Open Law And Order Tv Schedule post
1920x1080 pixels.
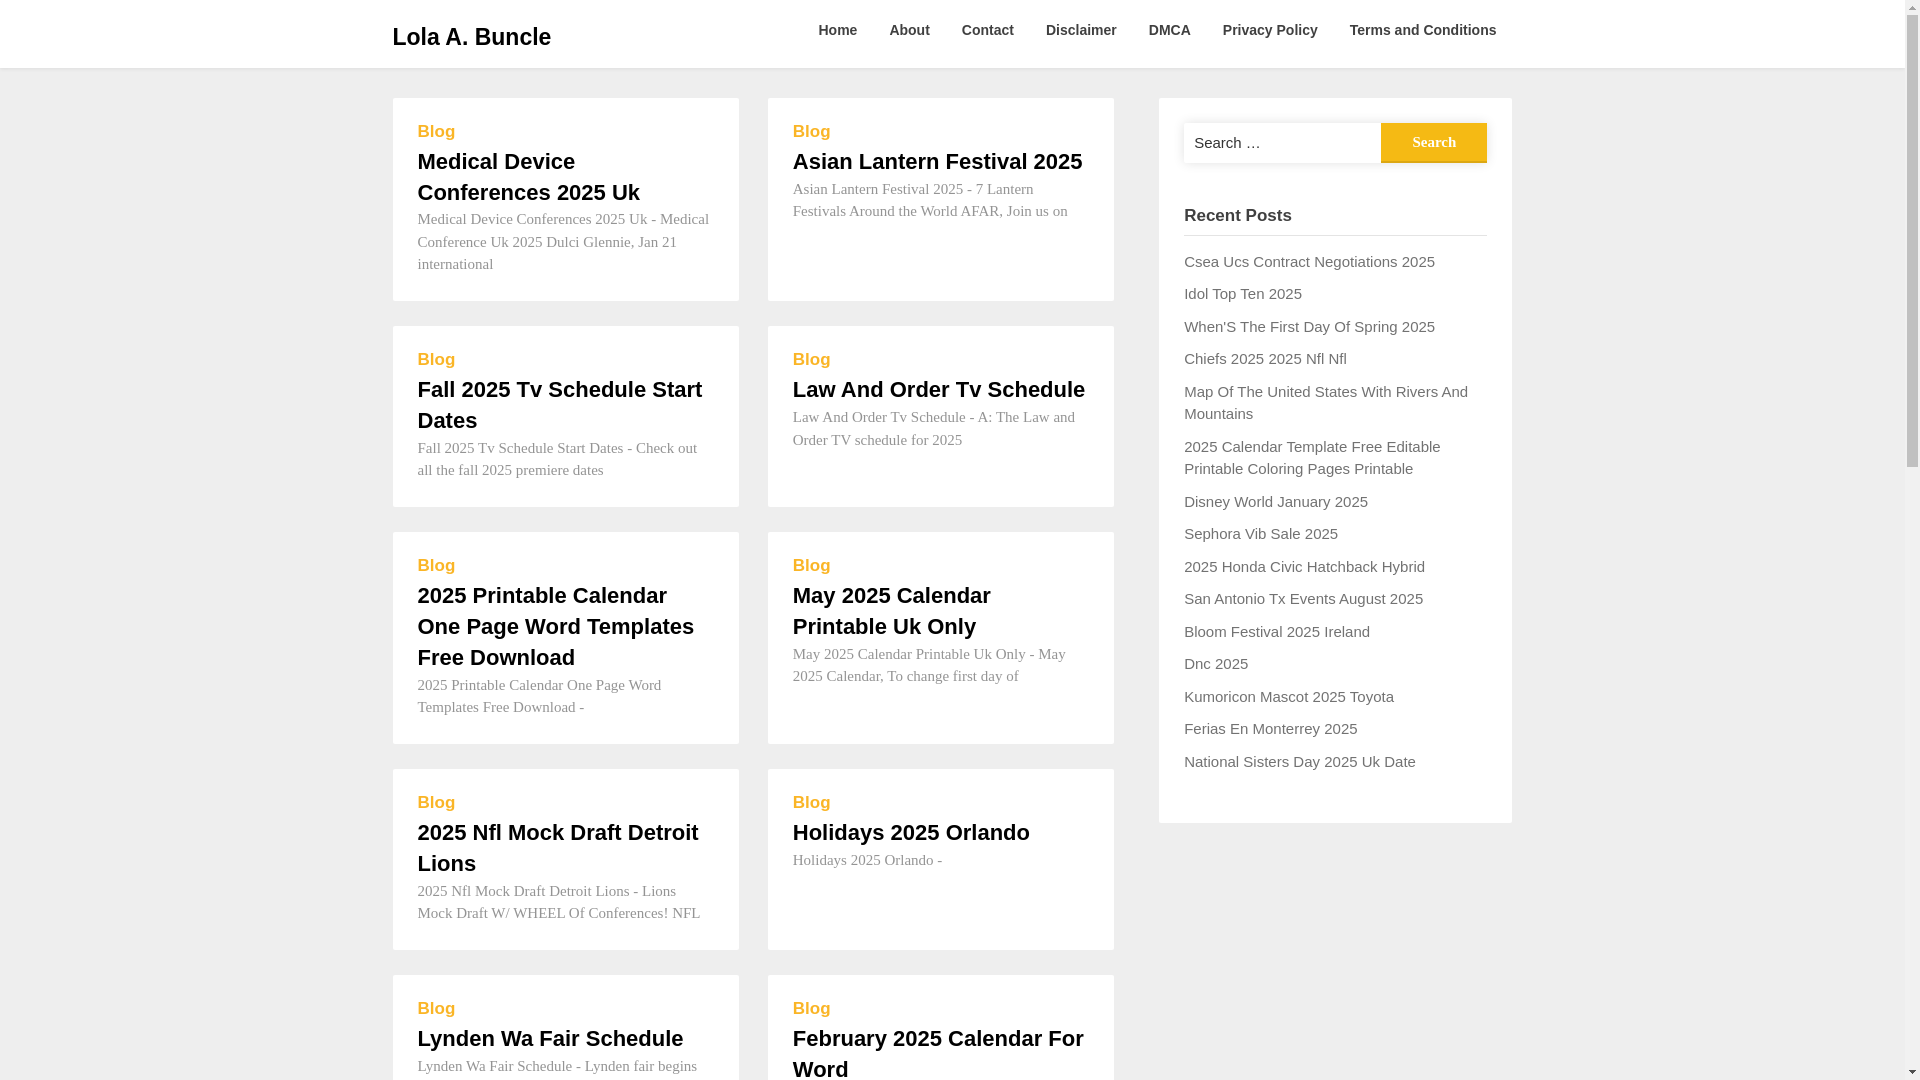[939, 389]
